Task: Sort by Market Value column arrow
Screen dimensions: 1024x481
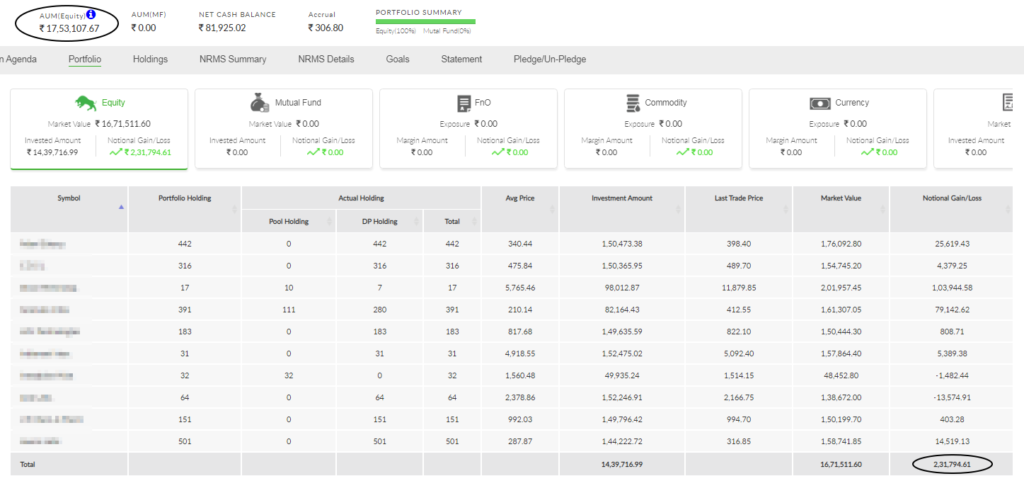Action: click(883, 209)
